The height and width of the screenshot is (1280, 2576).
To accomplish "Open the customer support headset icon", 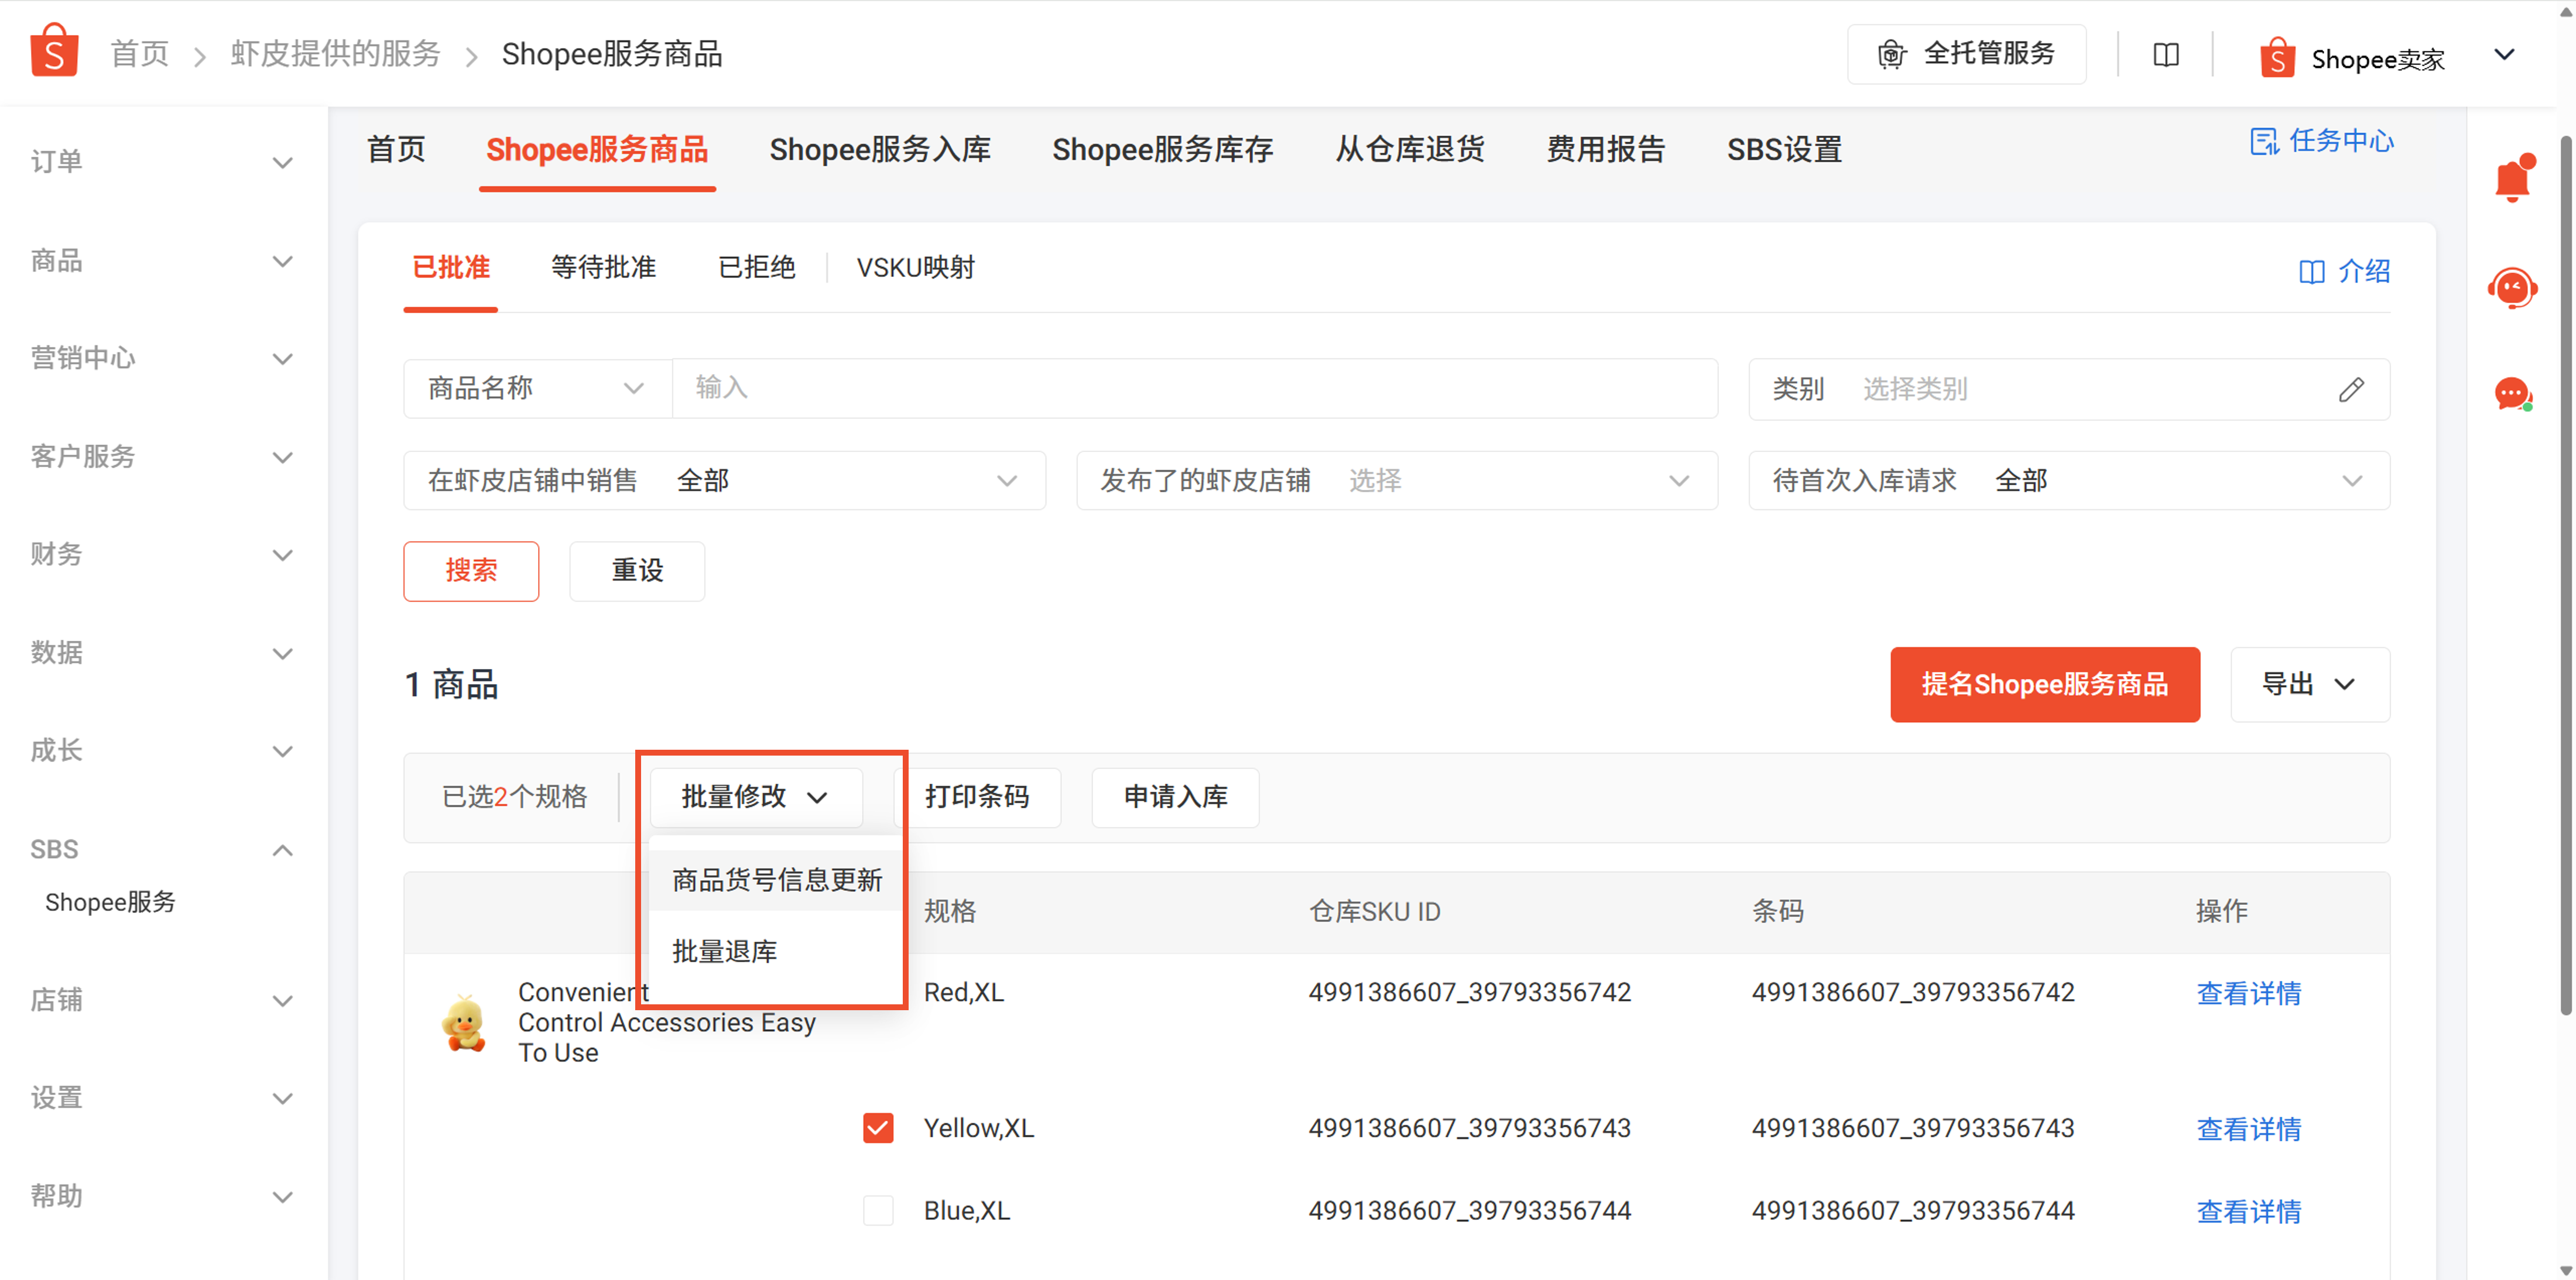I will [x=2513, y=288].
